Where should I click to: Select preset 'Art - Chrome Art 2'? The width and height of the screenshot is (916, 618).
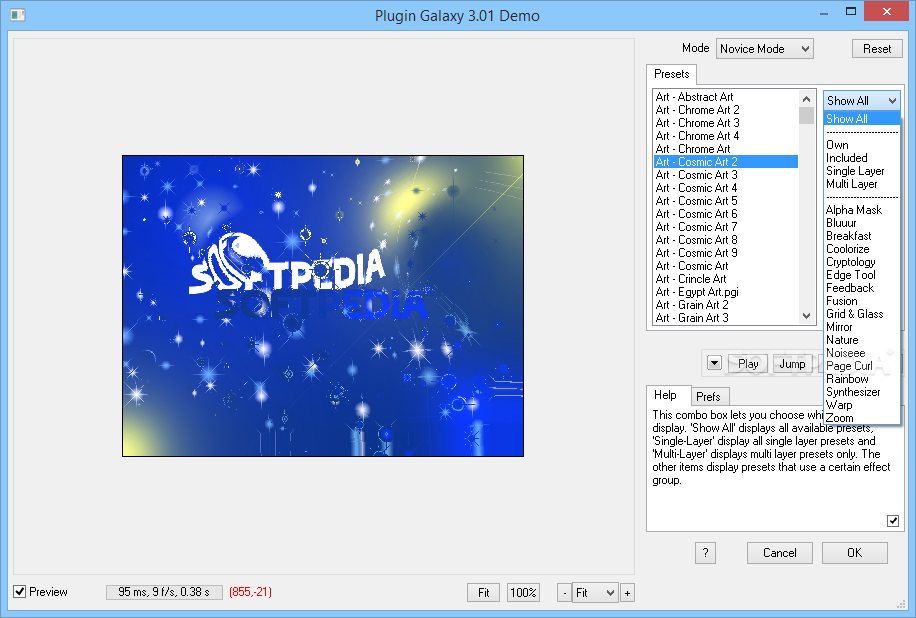point(726,110)
